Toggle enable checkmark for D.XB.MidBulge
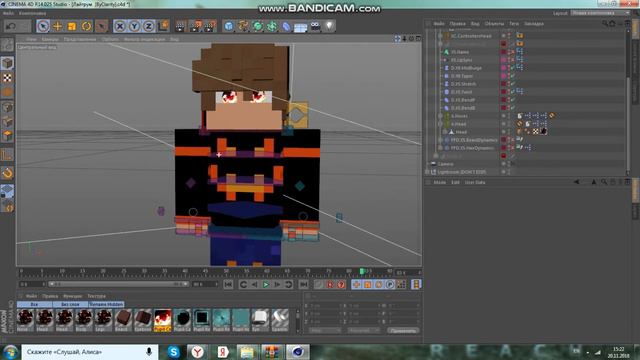The width and height of the screenshot is (640, 360). [x=513, y=68]
